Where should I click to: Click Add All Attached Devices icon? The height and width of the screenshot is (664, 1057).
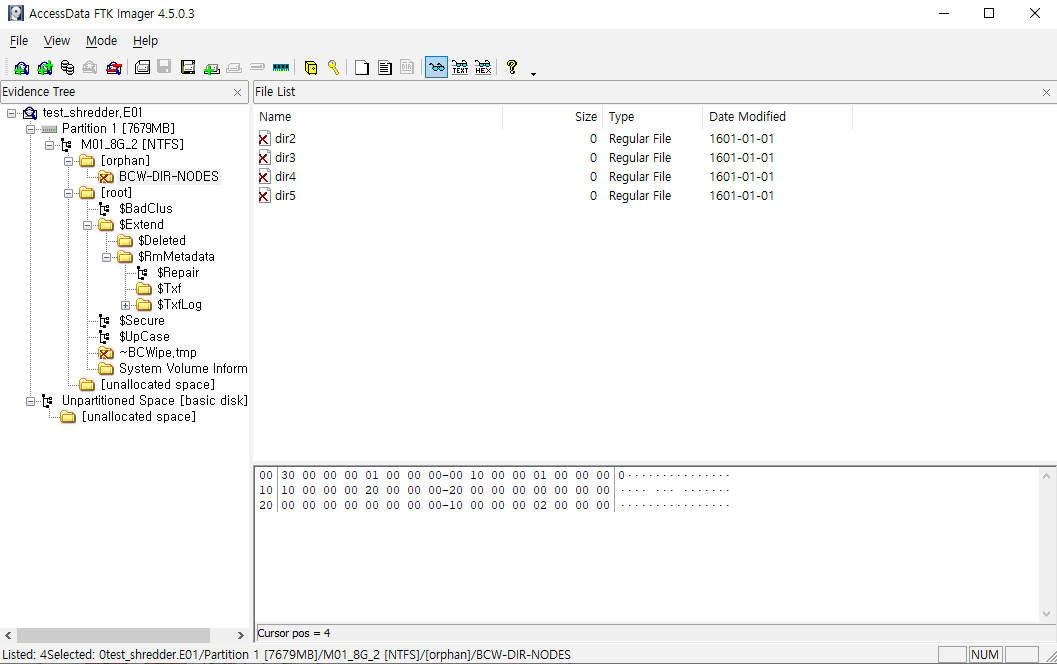pos(44,67)
